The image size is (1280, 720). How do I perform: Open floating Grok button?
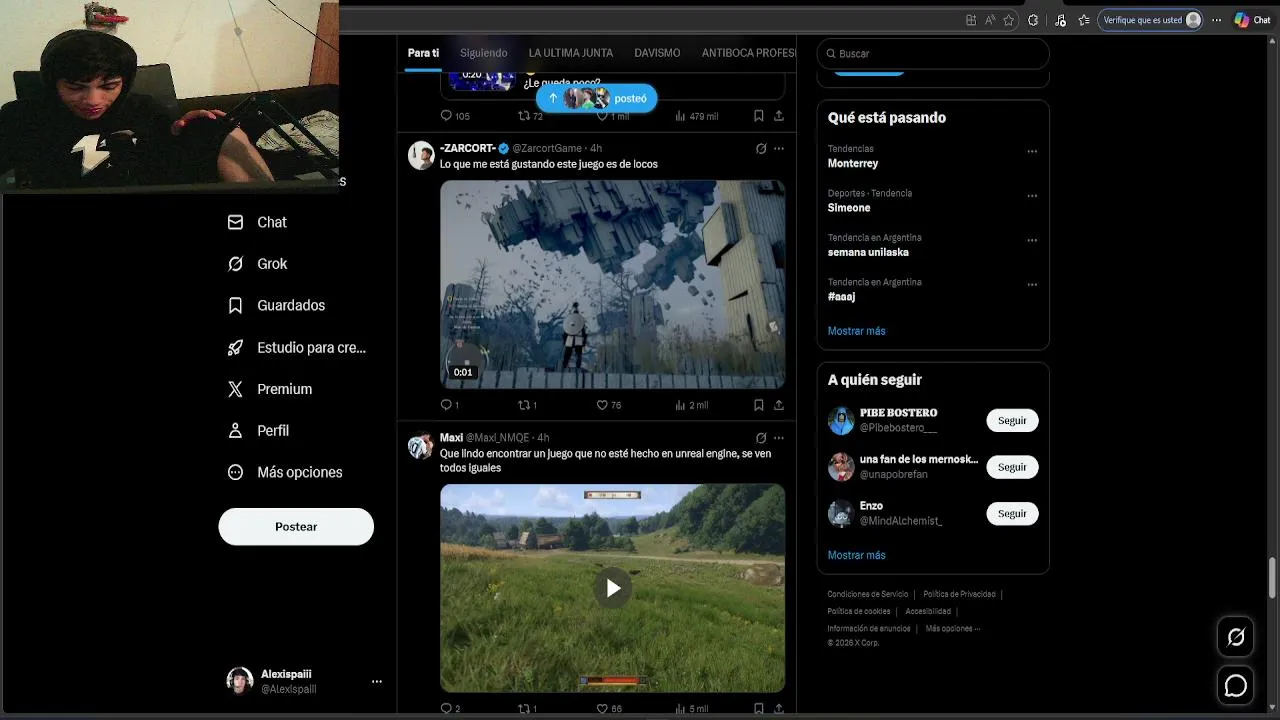1236,637
